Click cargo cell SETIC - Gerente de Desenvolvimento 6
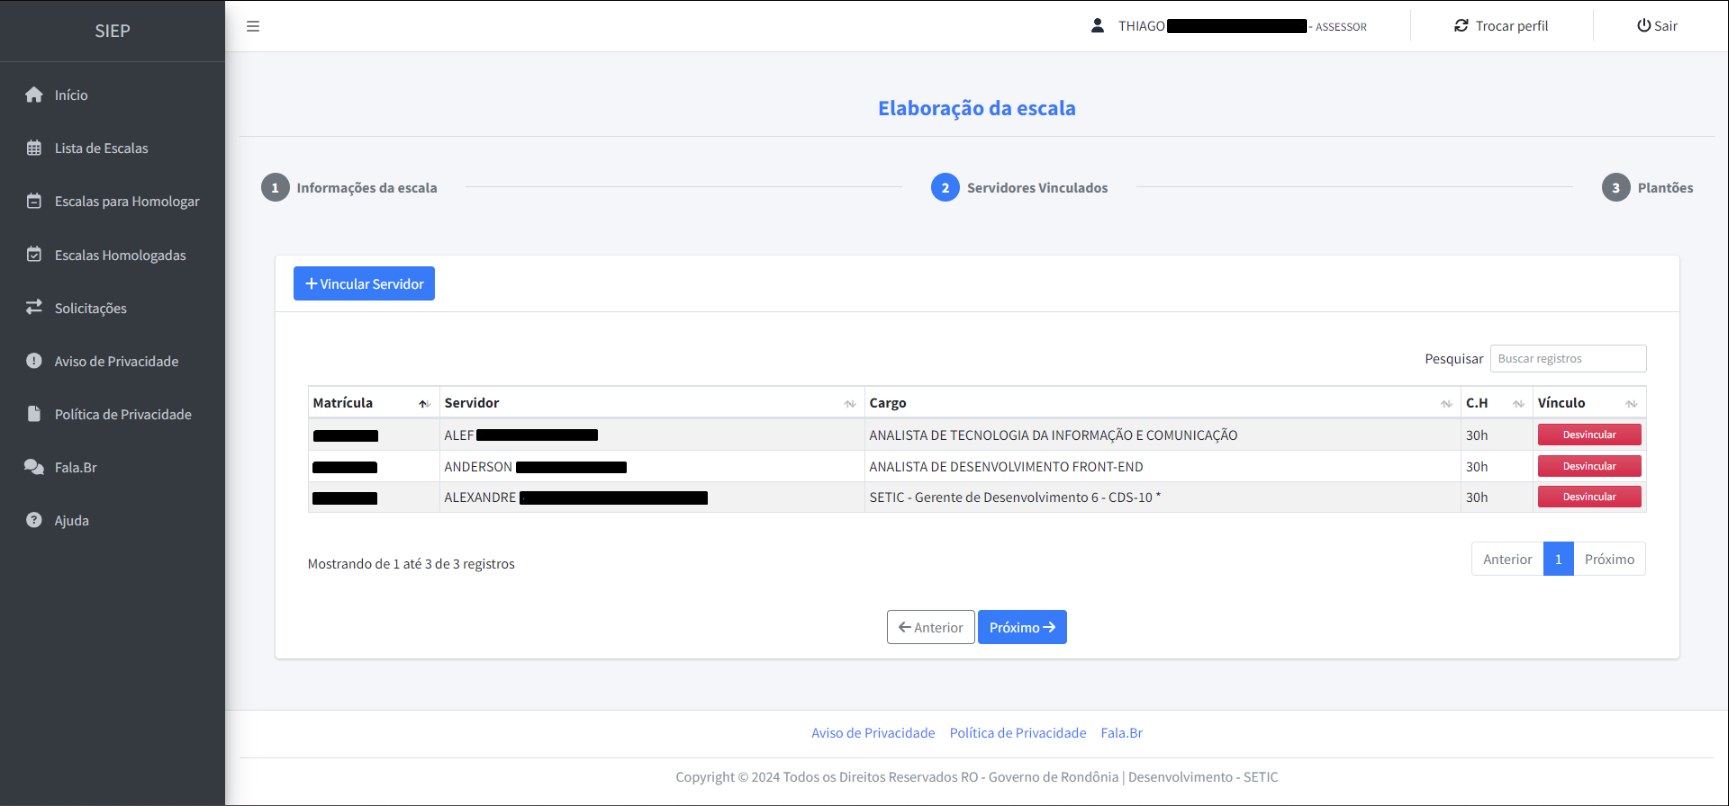The width and height of the screenshot is (1729, 806). (1162, 497)
